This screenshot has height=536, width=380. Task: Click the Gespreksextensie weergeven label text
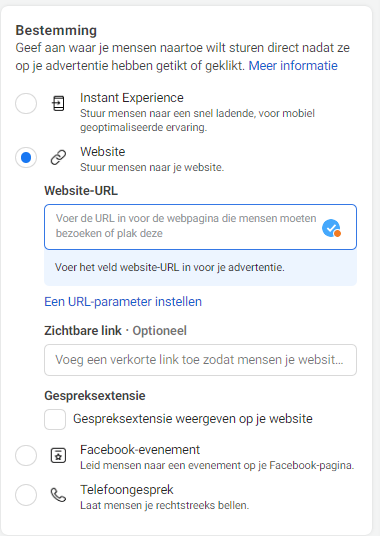[x=193, y=419]
